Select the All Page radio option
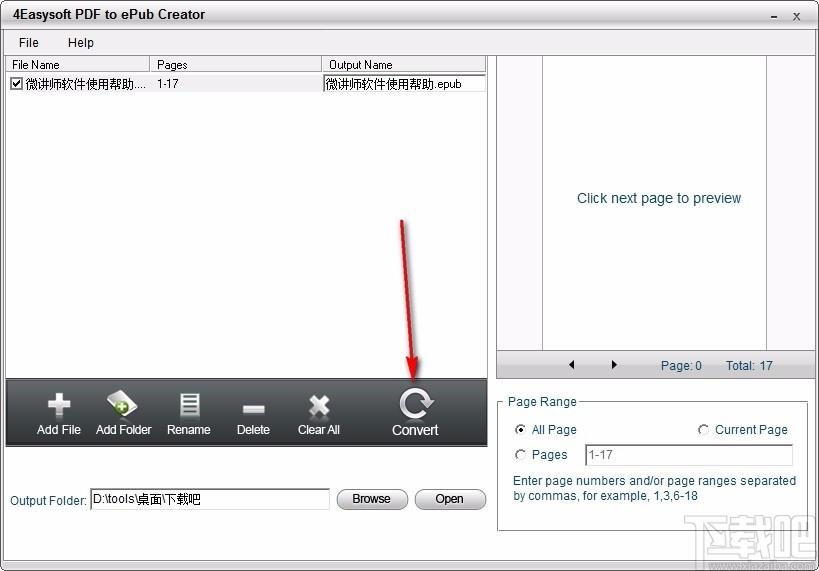Screen dimensions: 819x571 (520, 429)
